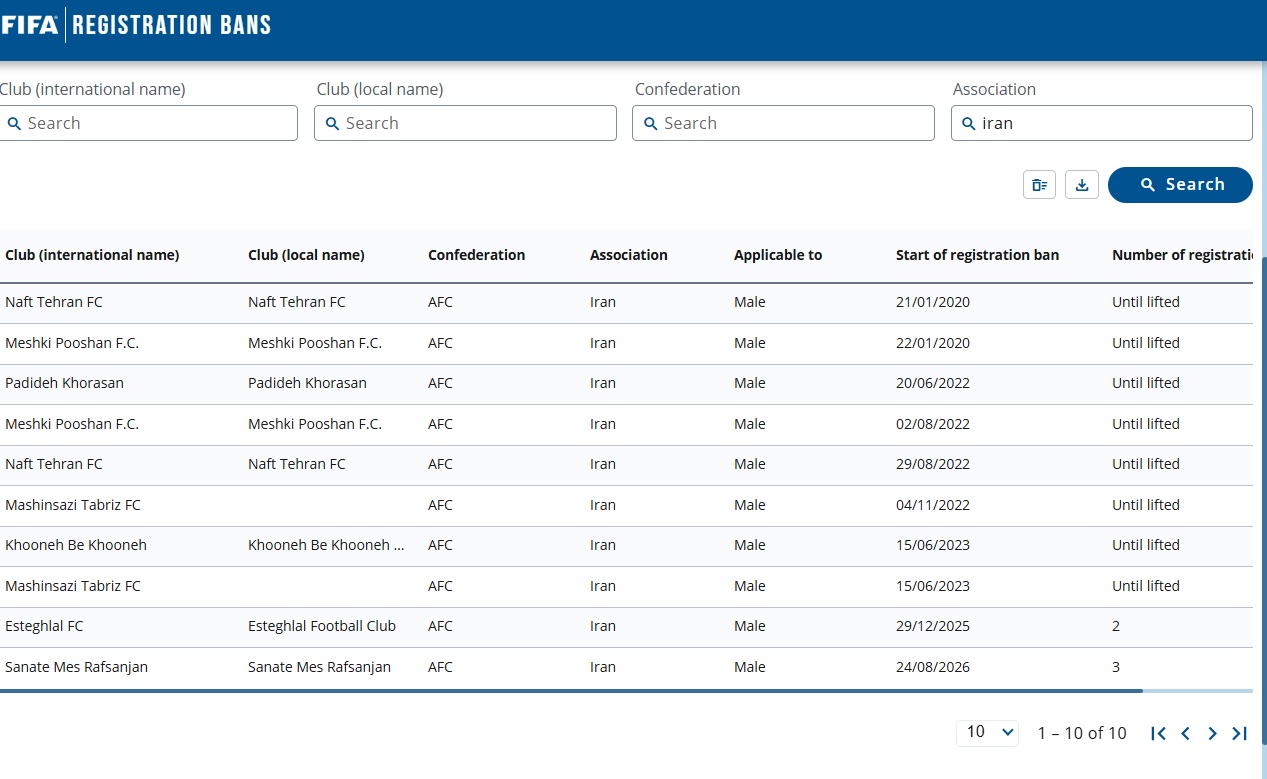Image resolution: width=1267 pixels, height=779 pixels.
Task: Sort by Start of registration ban header
Action: coord(977,255)
